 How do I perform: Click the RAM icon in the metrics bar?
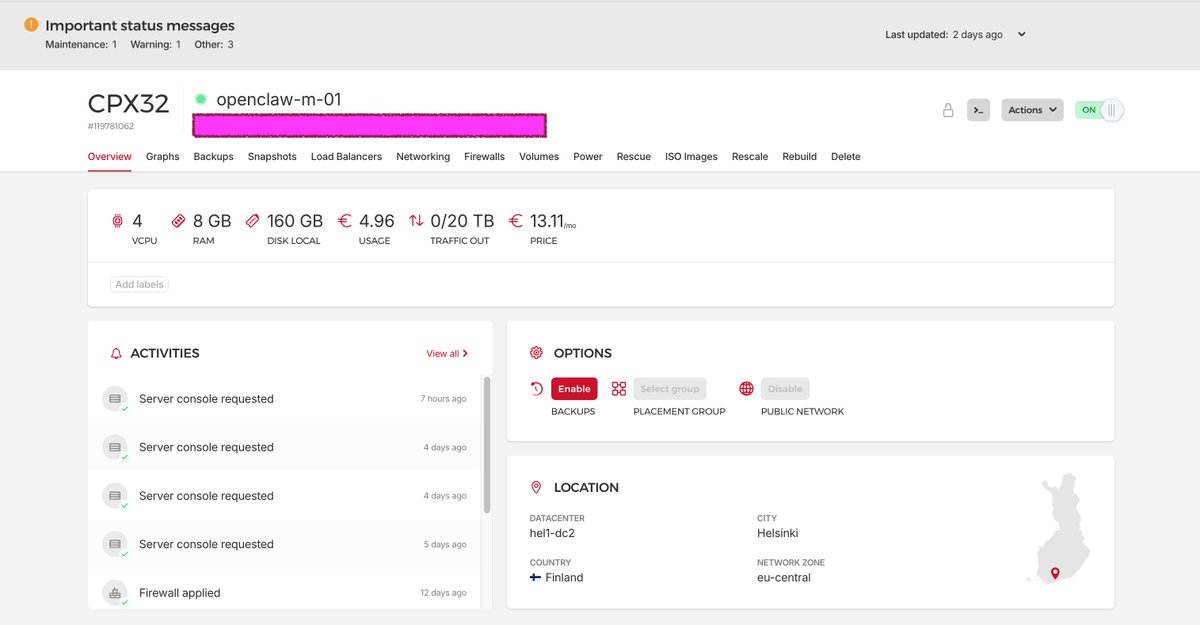178,220
